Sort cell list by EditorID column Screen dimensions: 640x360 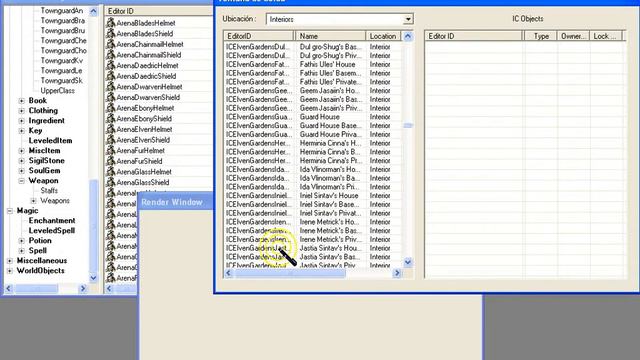point(259,36)
